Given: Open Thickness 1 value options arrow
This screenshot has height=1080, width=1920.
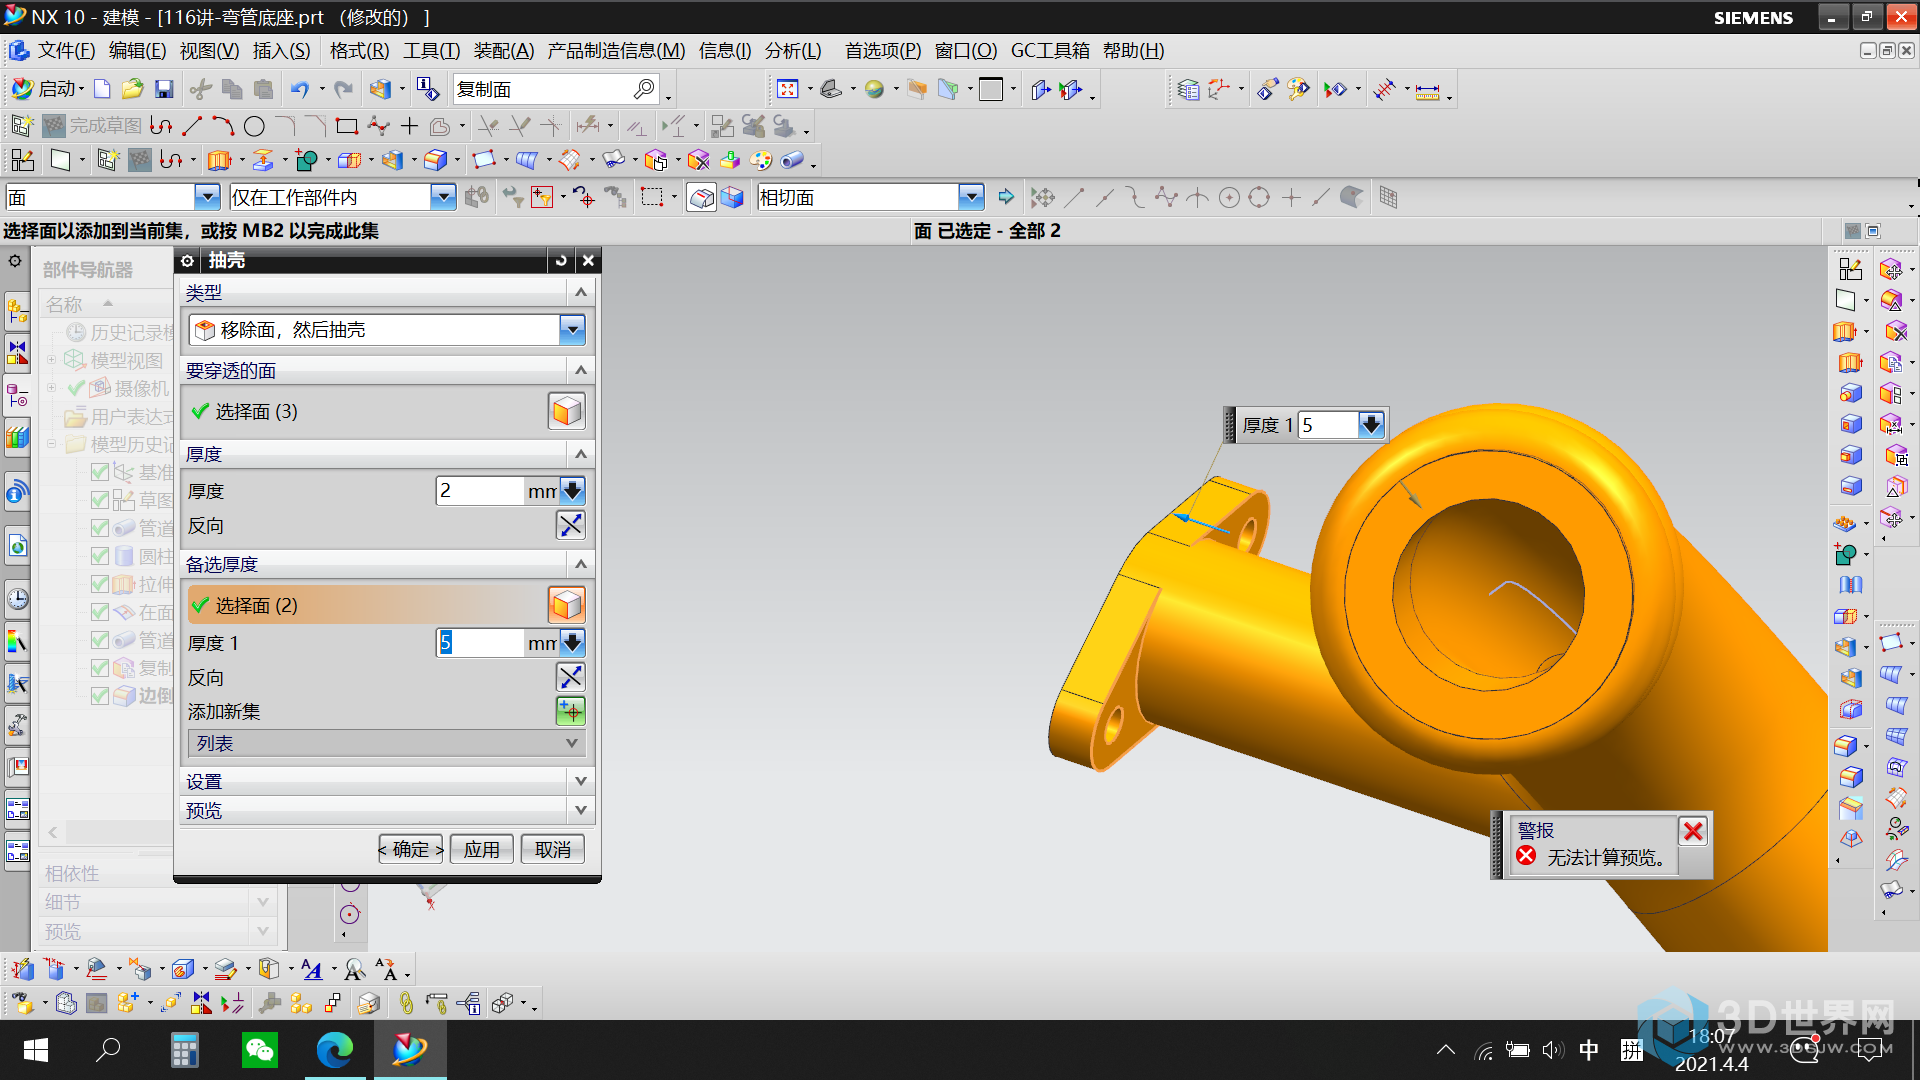Looking at the screenshot, I should tap(572, 643).
